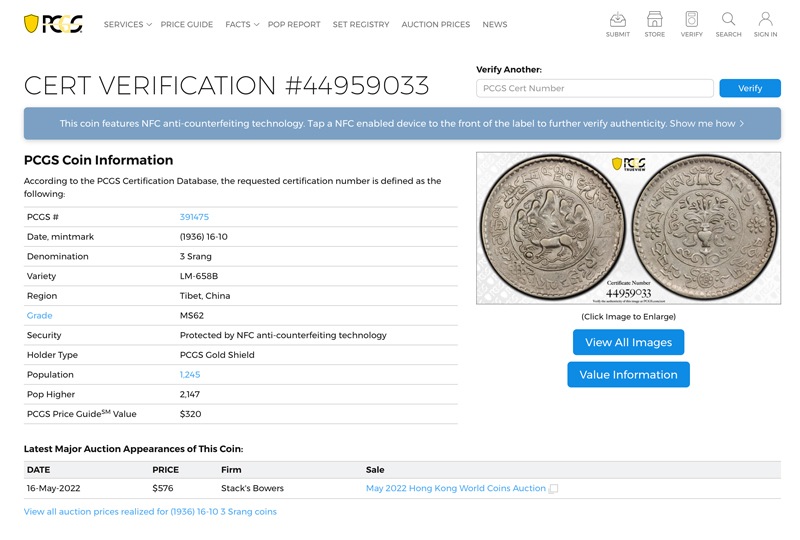Viewport: 800px width, 540px height.
Task: Expand the Facts dropdown menu
Action: (x=241, y=24)
